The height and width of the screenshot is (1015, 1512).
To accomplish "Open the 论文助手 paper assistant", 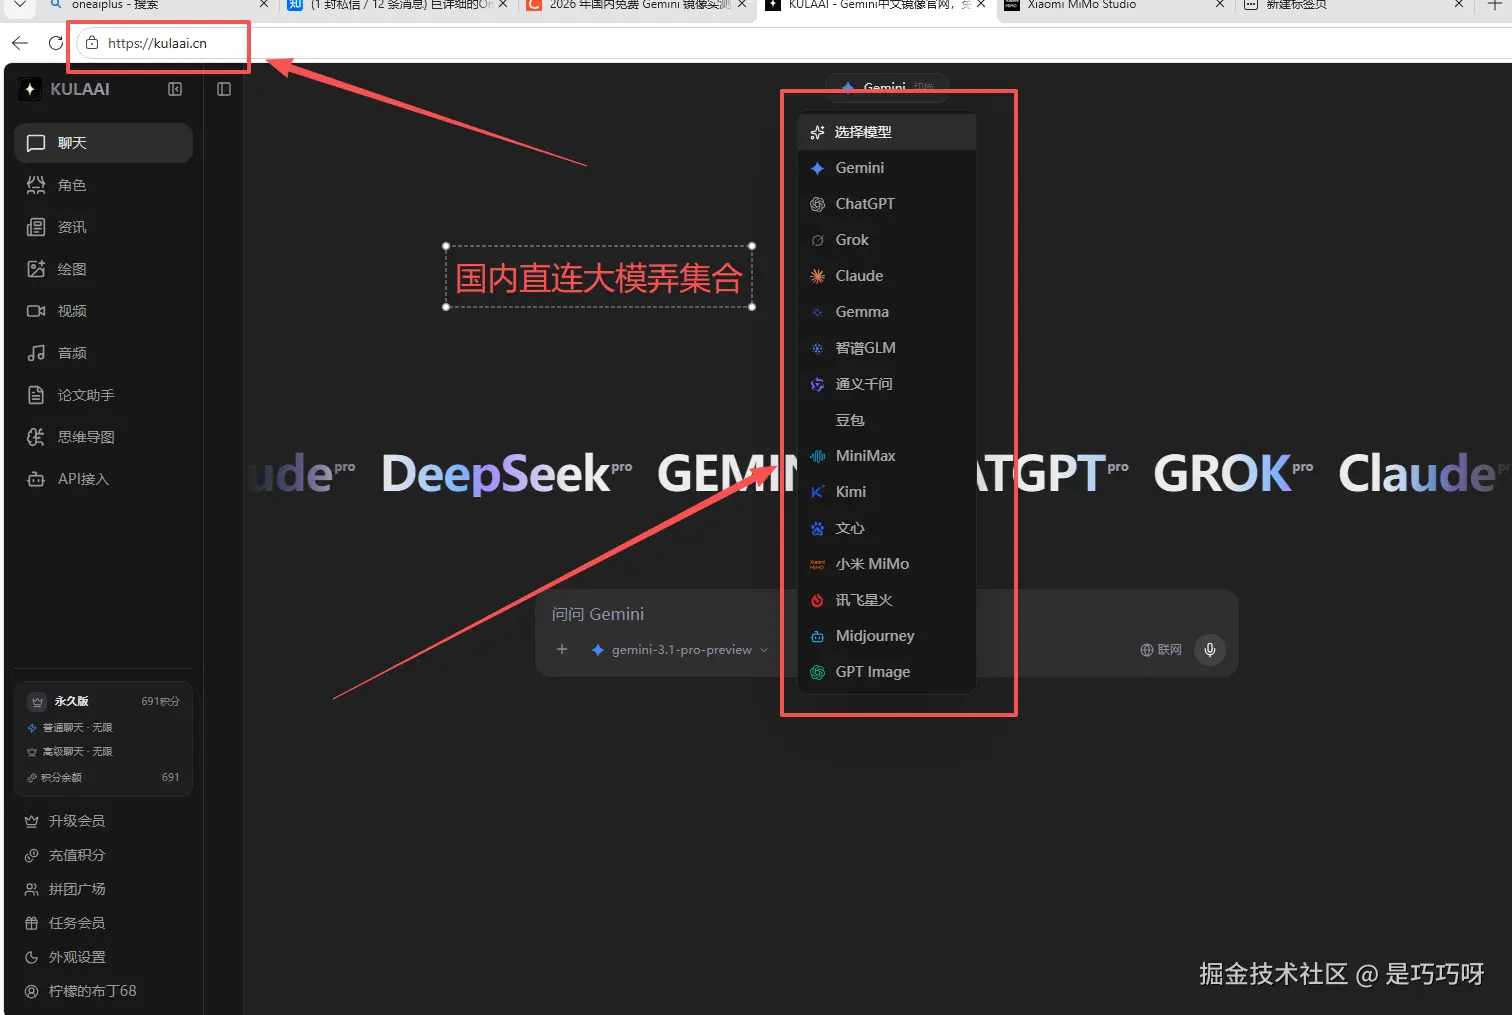I will pos(84,394).
